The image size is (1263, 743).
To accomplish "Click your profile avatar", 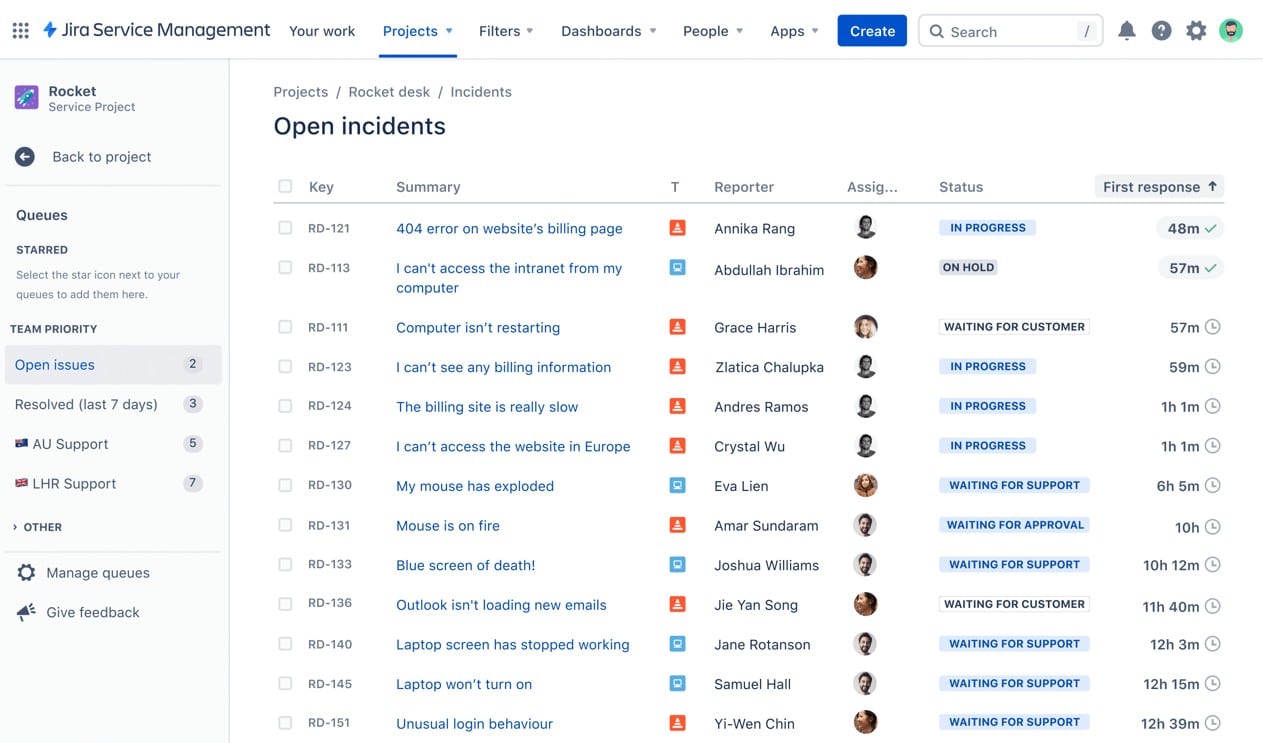I will [1231, 30].
